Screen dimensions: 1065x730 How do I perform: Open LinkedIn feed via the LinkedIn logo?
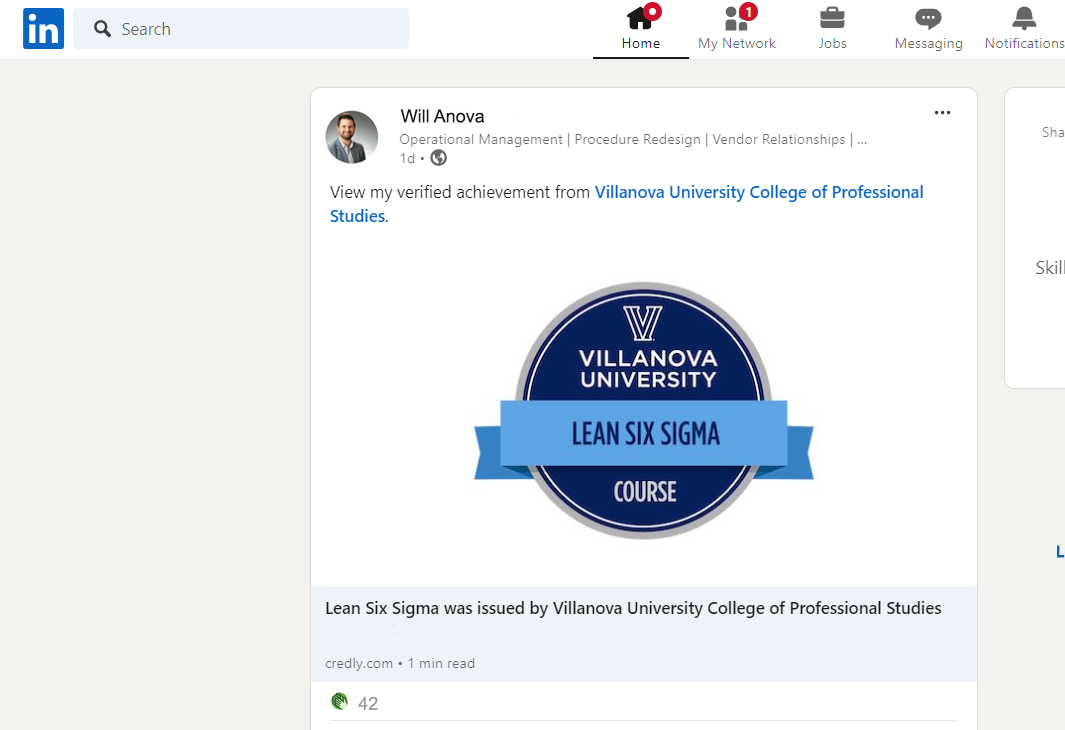(x=43, y=28)
